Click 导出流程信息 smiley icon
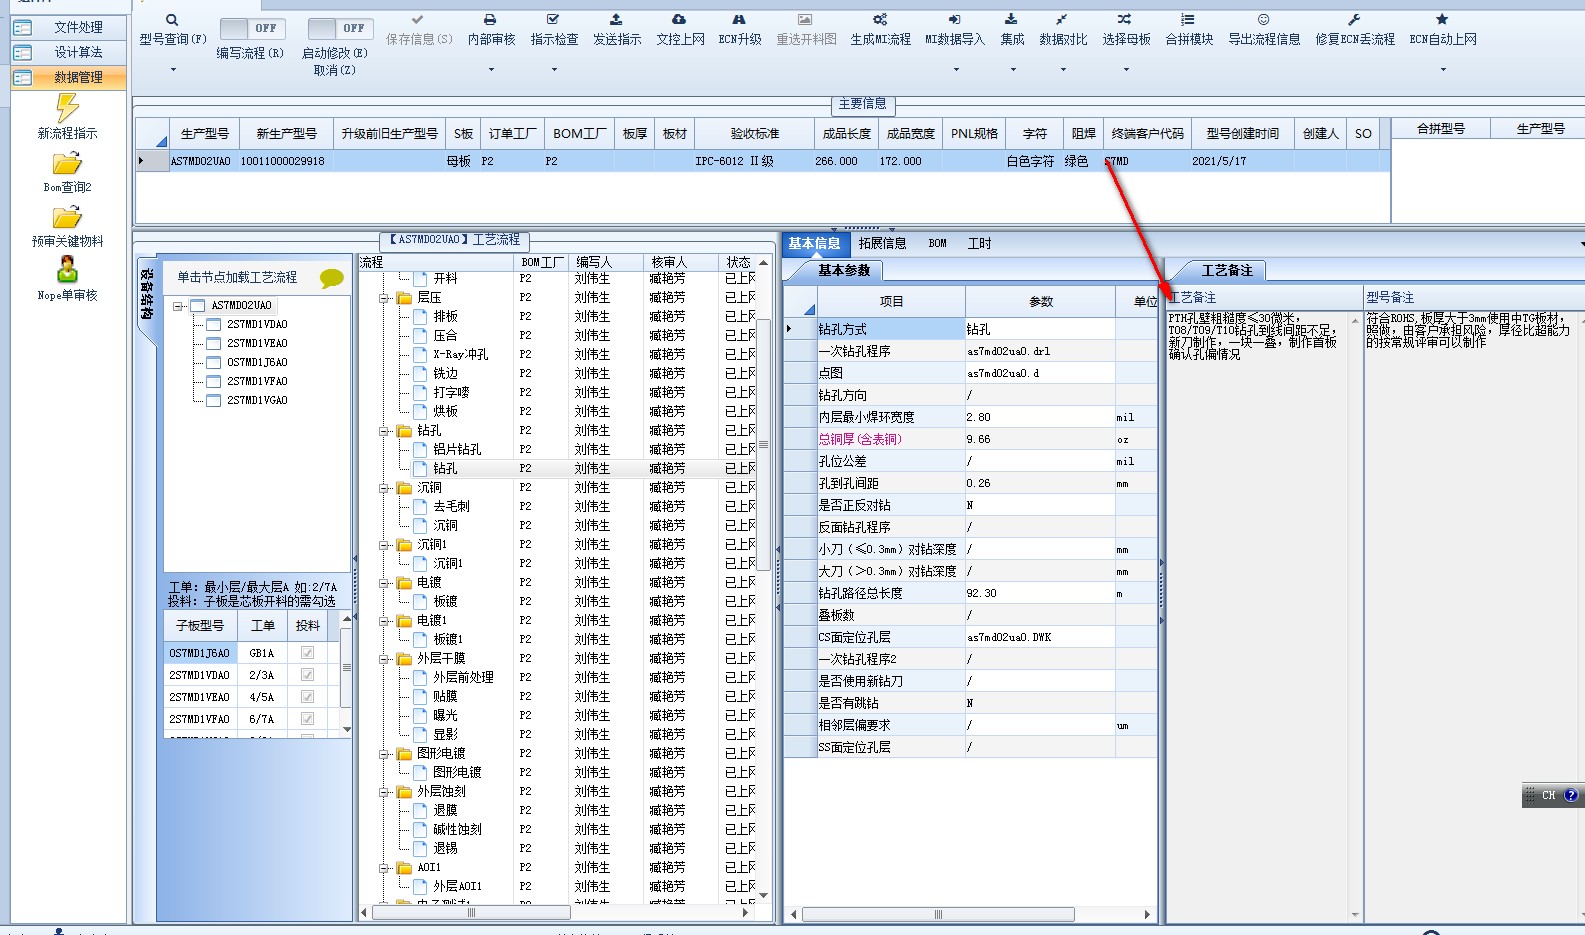This screenshot has width=1585, height=935. [x=1264, y=20]
